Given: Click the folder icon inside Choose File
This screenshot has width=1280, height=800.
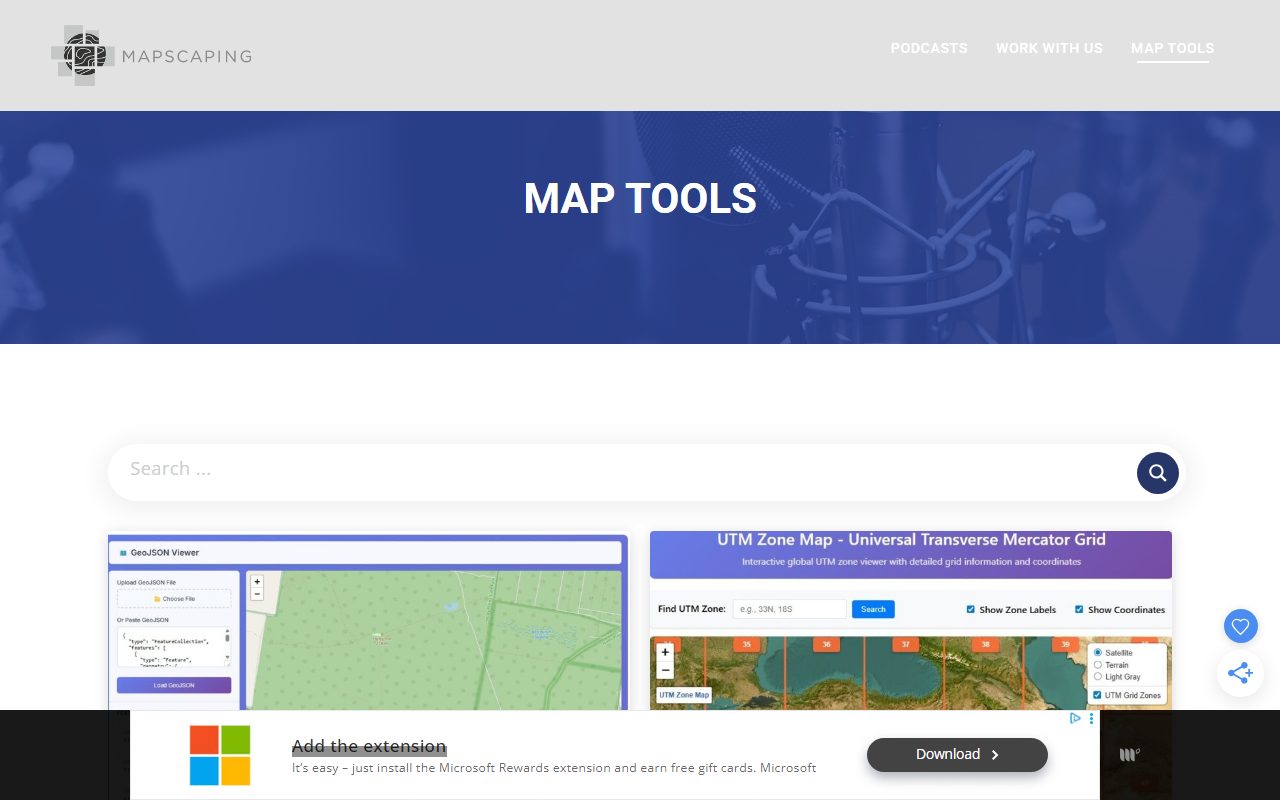Looking at the screenshot, I should tap(156, 598).
